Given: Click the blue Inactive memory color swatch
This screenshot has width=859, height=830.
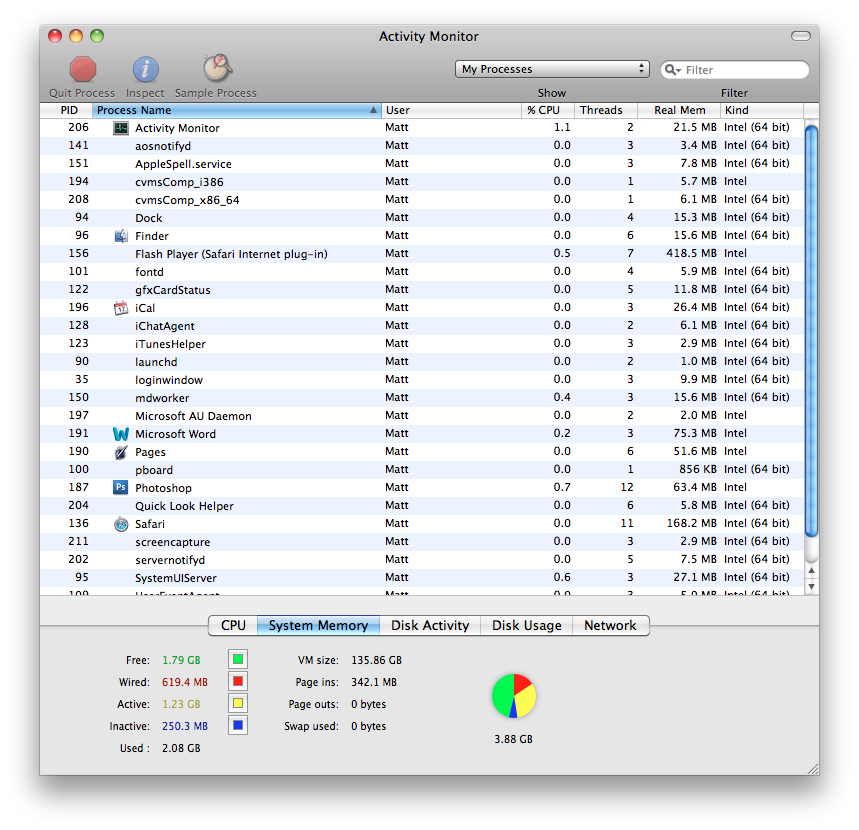Looking at the screenshot, I should (238, 725).
